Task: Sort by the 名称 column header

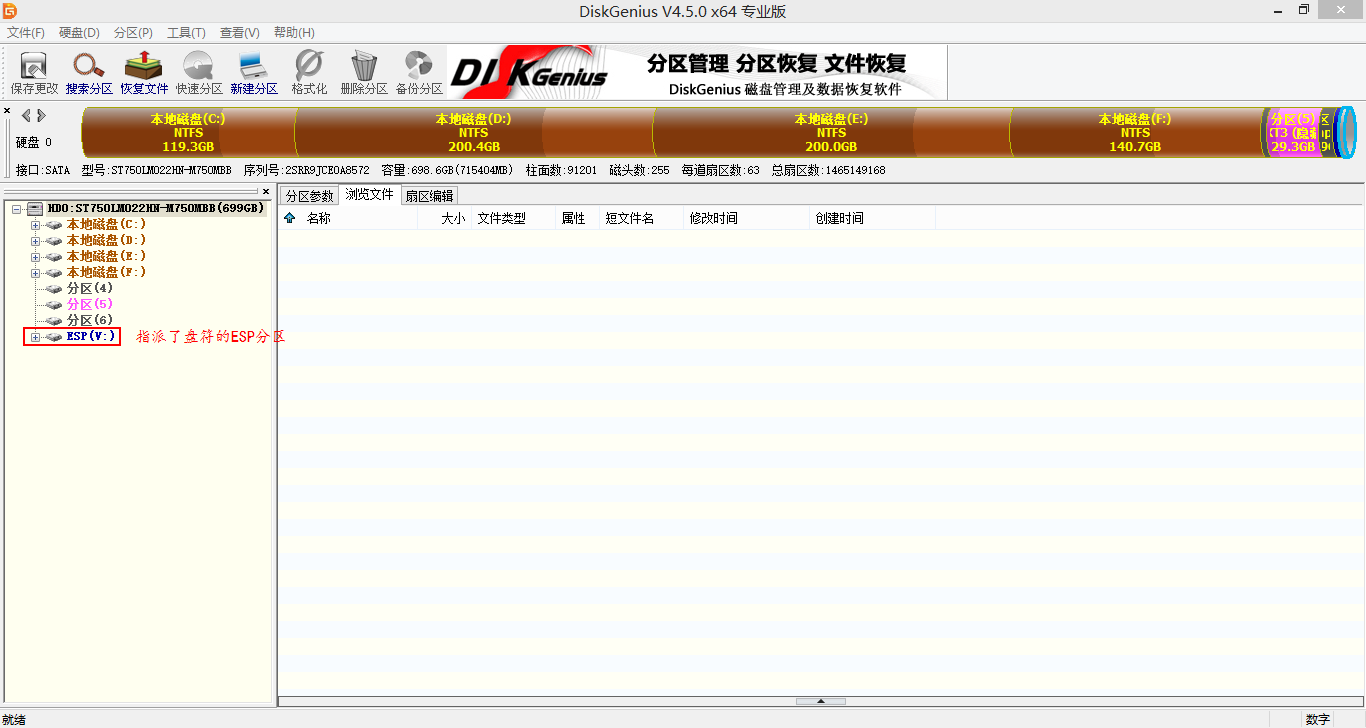Action: coord(360,218)
